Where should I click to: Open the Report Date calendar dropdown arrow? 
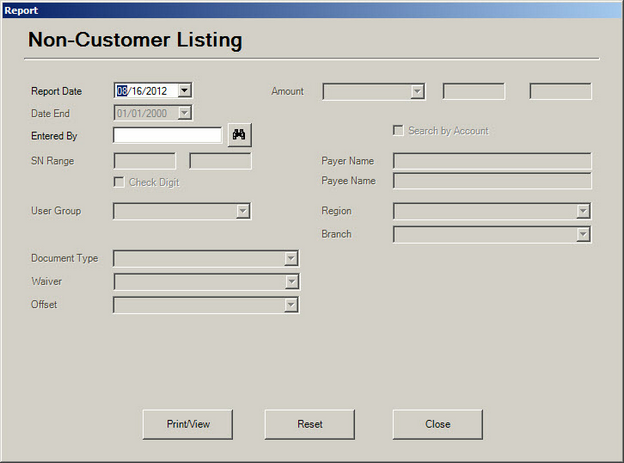pyautogui.click(x=184, y=90)
